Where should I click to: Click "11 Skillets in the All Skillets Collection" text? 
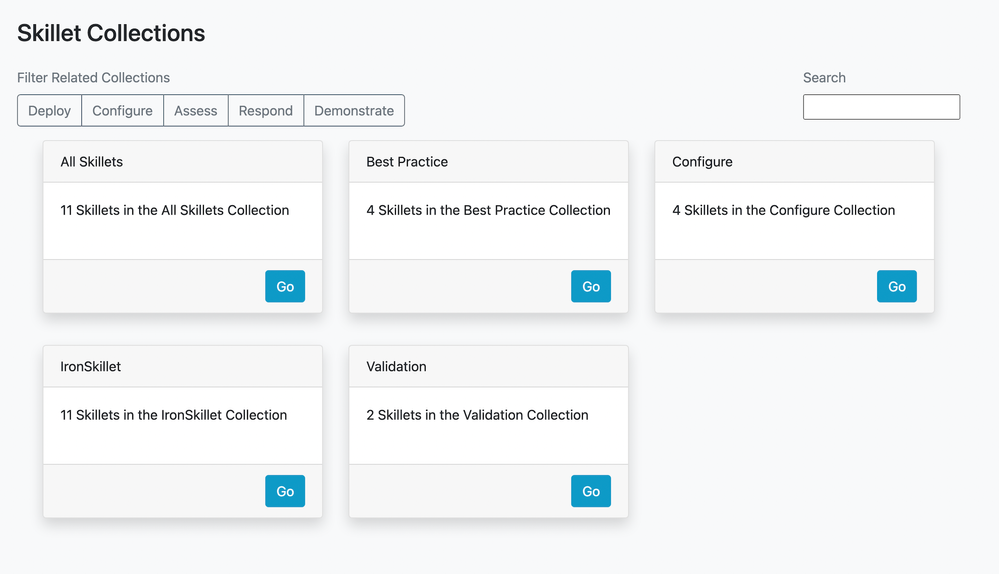point(175,211)
